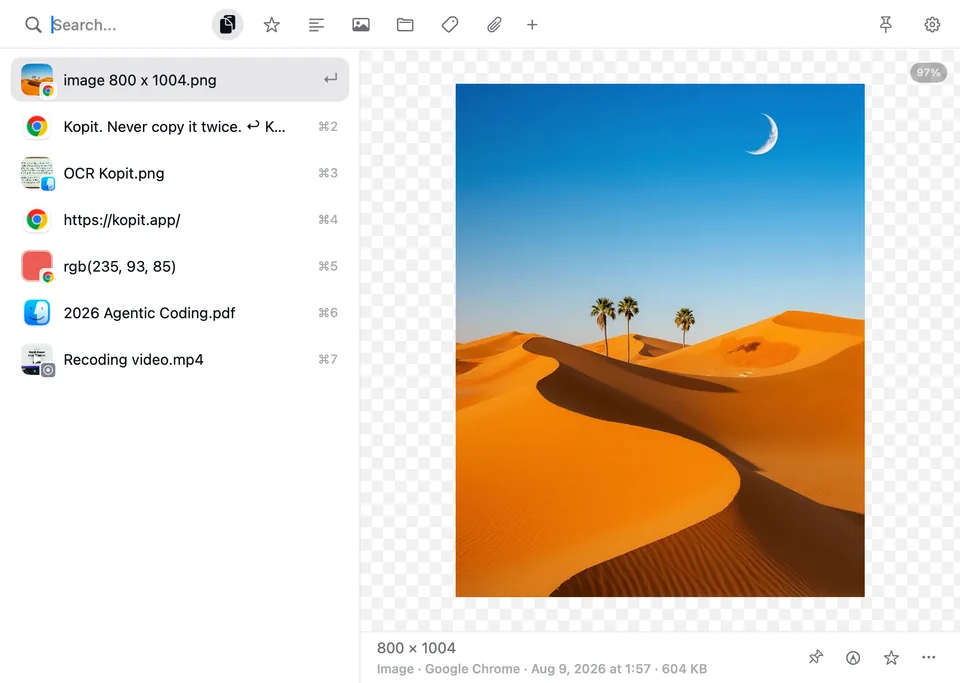Image resolution: width=960 pixels, height=683 pixels.
Task: Filter clipboard history by files folder icon
Action: click(405, 25)
